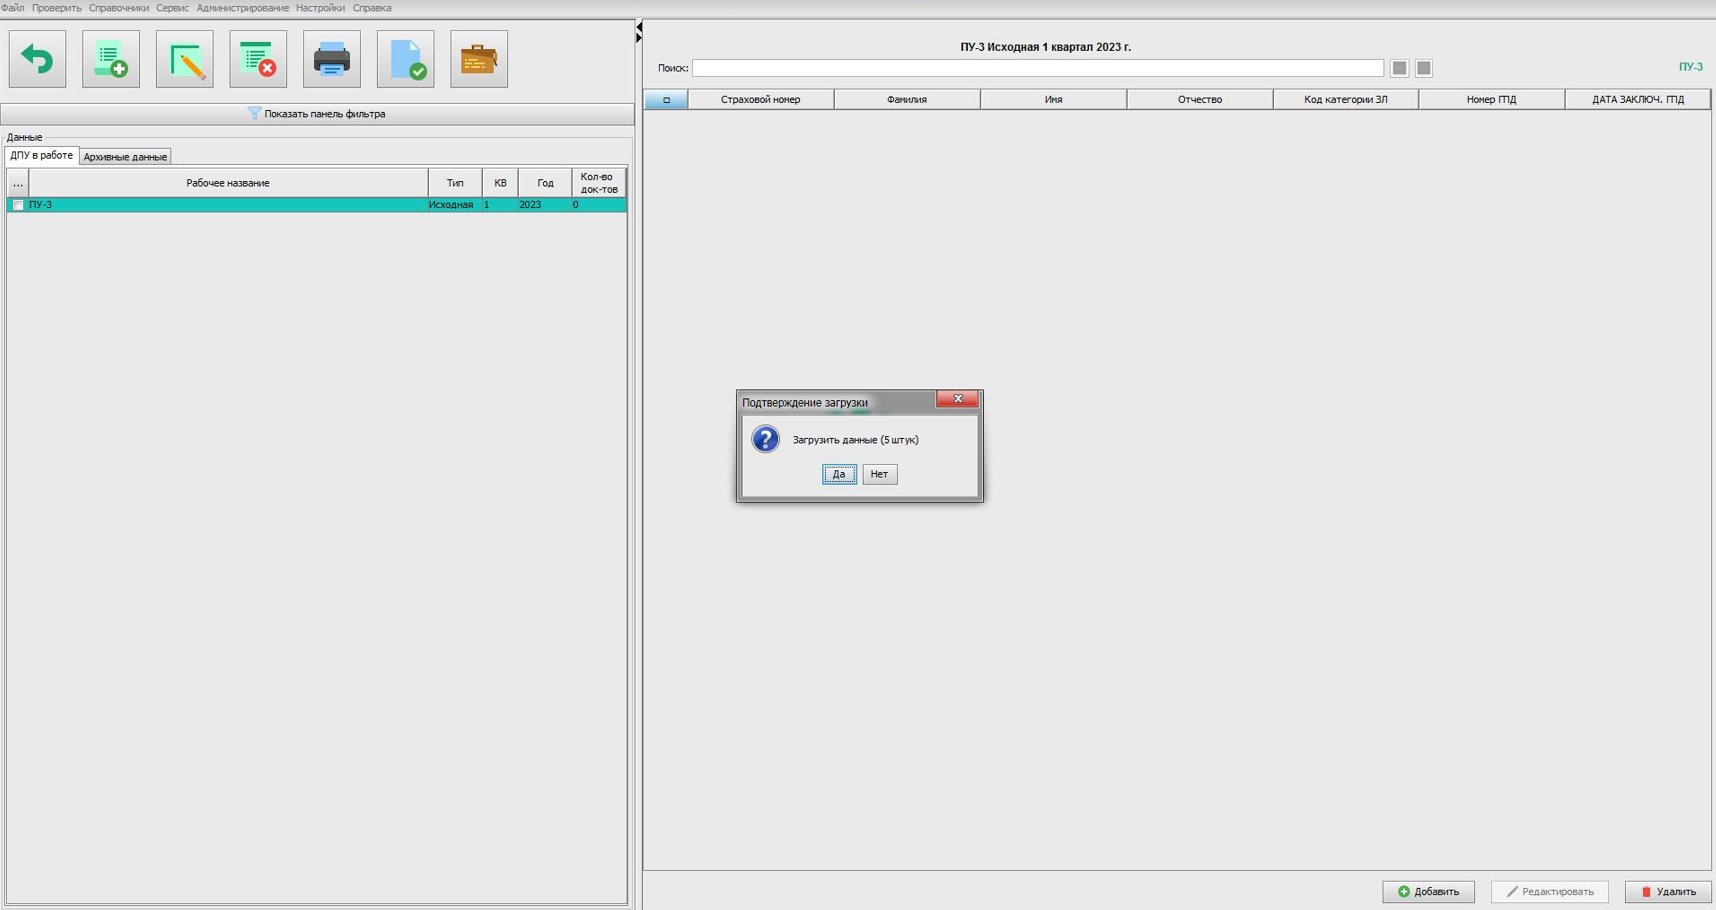Viewport: 1716px width, 910px height.
Task: Click the 'Добавить' button
Action: point(1428,892)
